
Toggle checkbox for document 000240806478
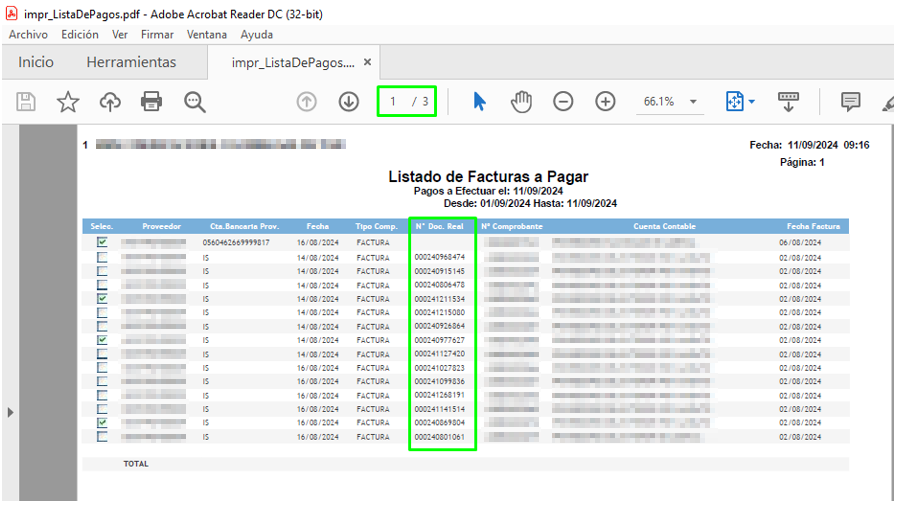[x=102, y=285]
